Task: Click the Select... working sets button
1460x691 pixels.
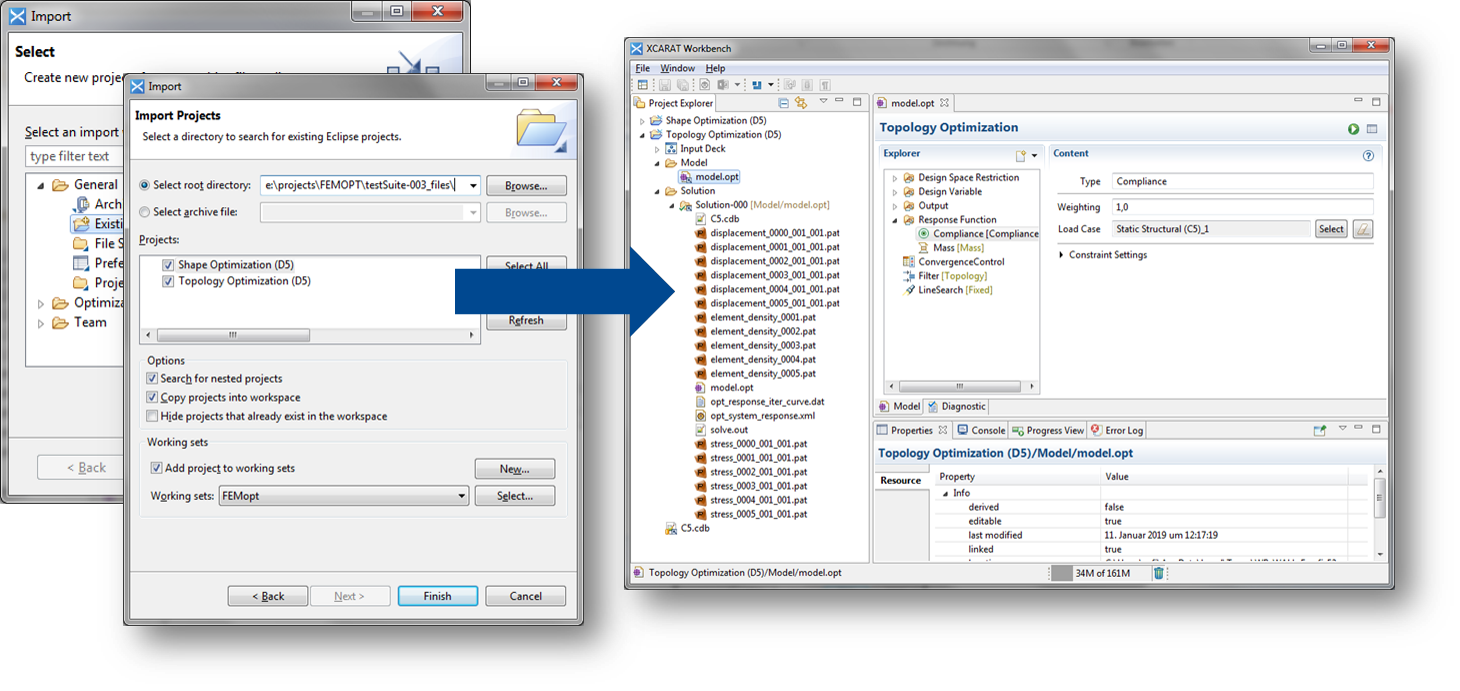Action: (x=515, y=496)
